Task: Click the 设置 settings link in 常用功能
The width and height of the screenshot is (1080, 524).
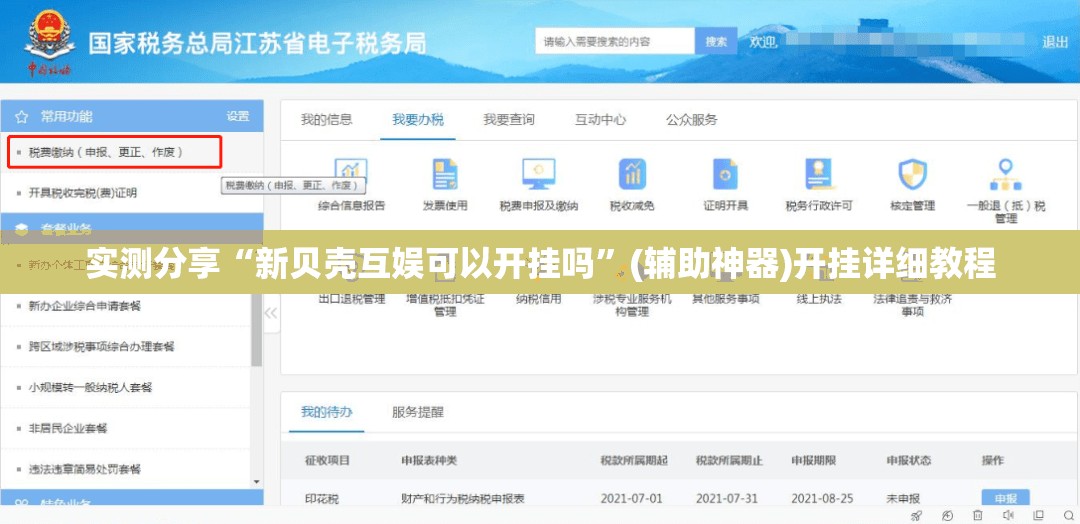Action: tap(238, 116)
